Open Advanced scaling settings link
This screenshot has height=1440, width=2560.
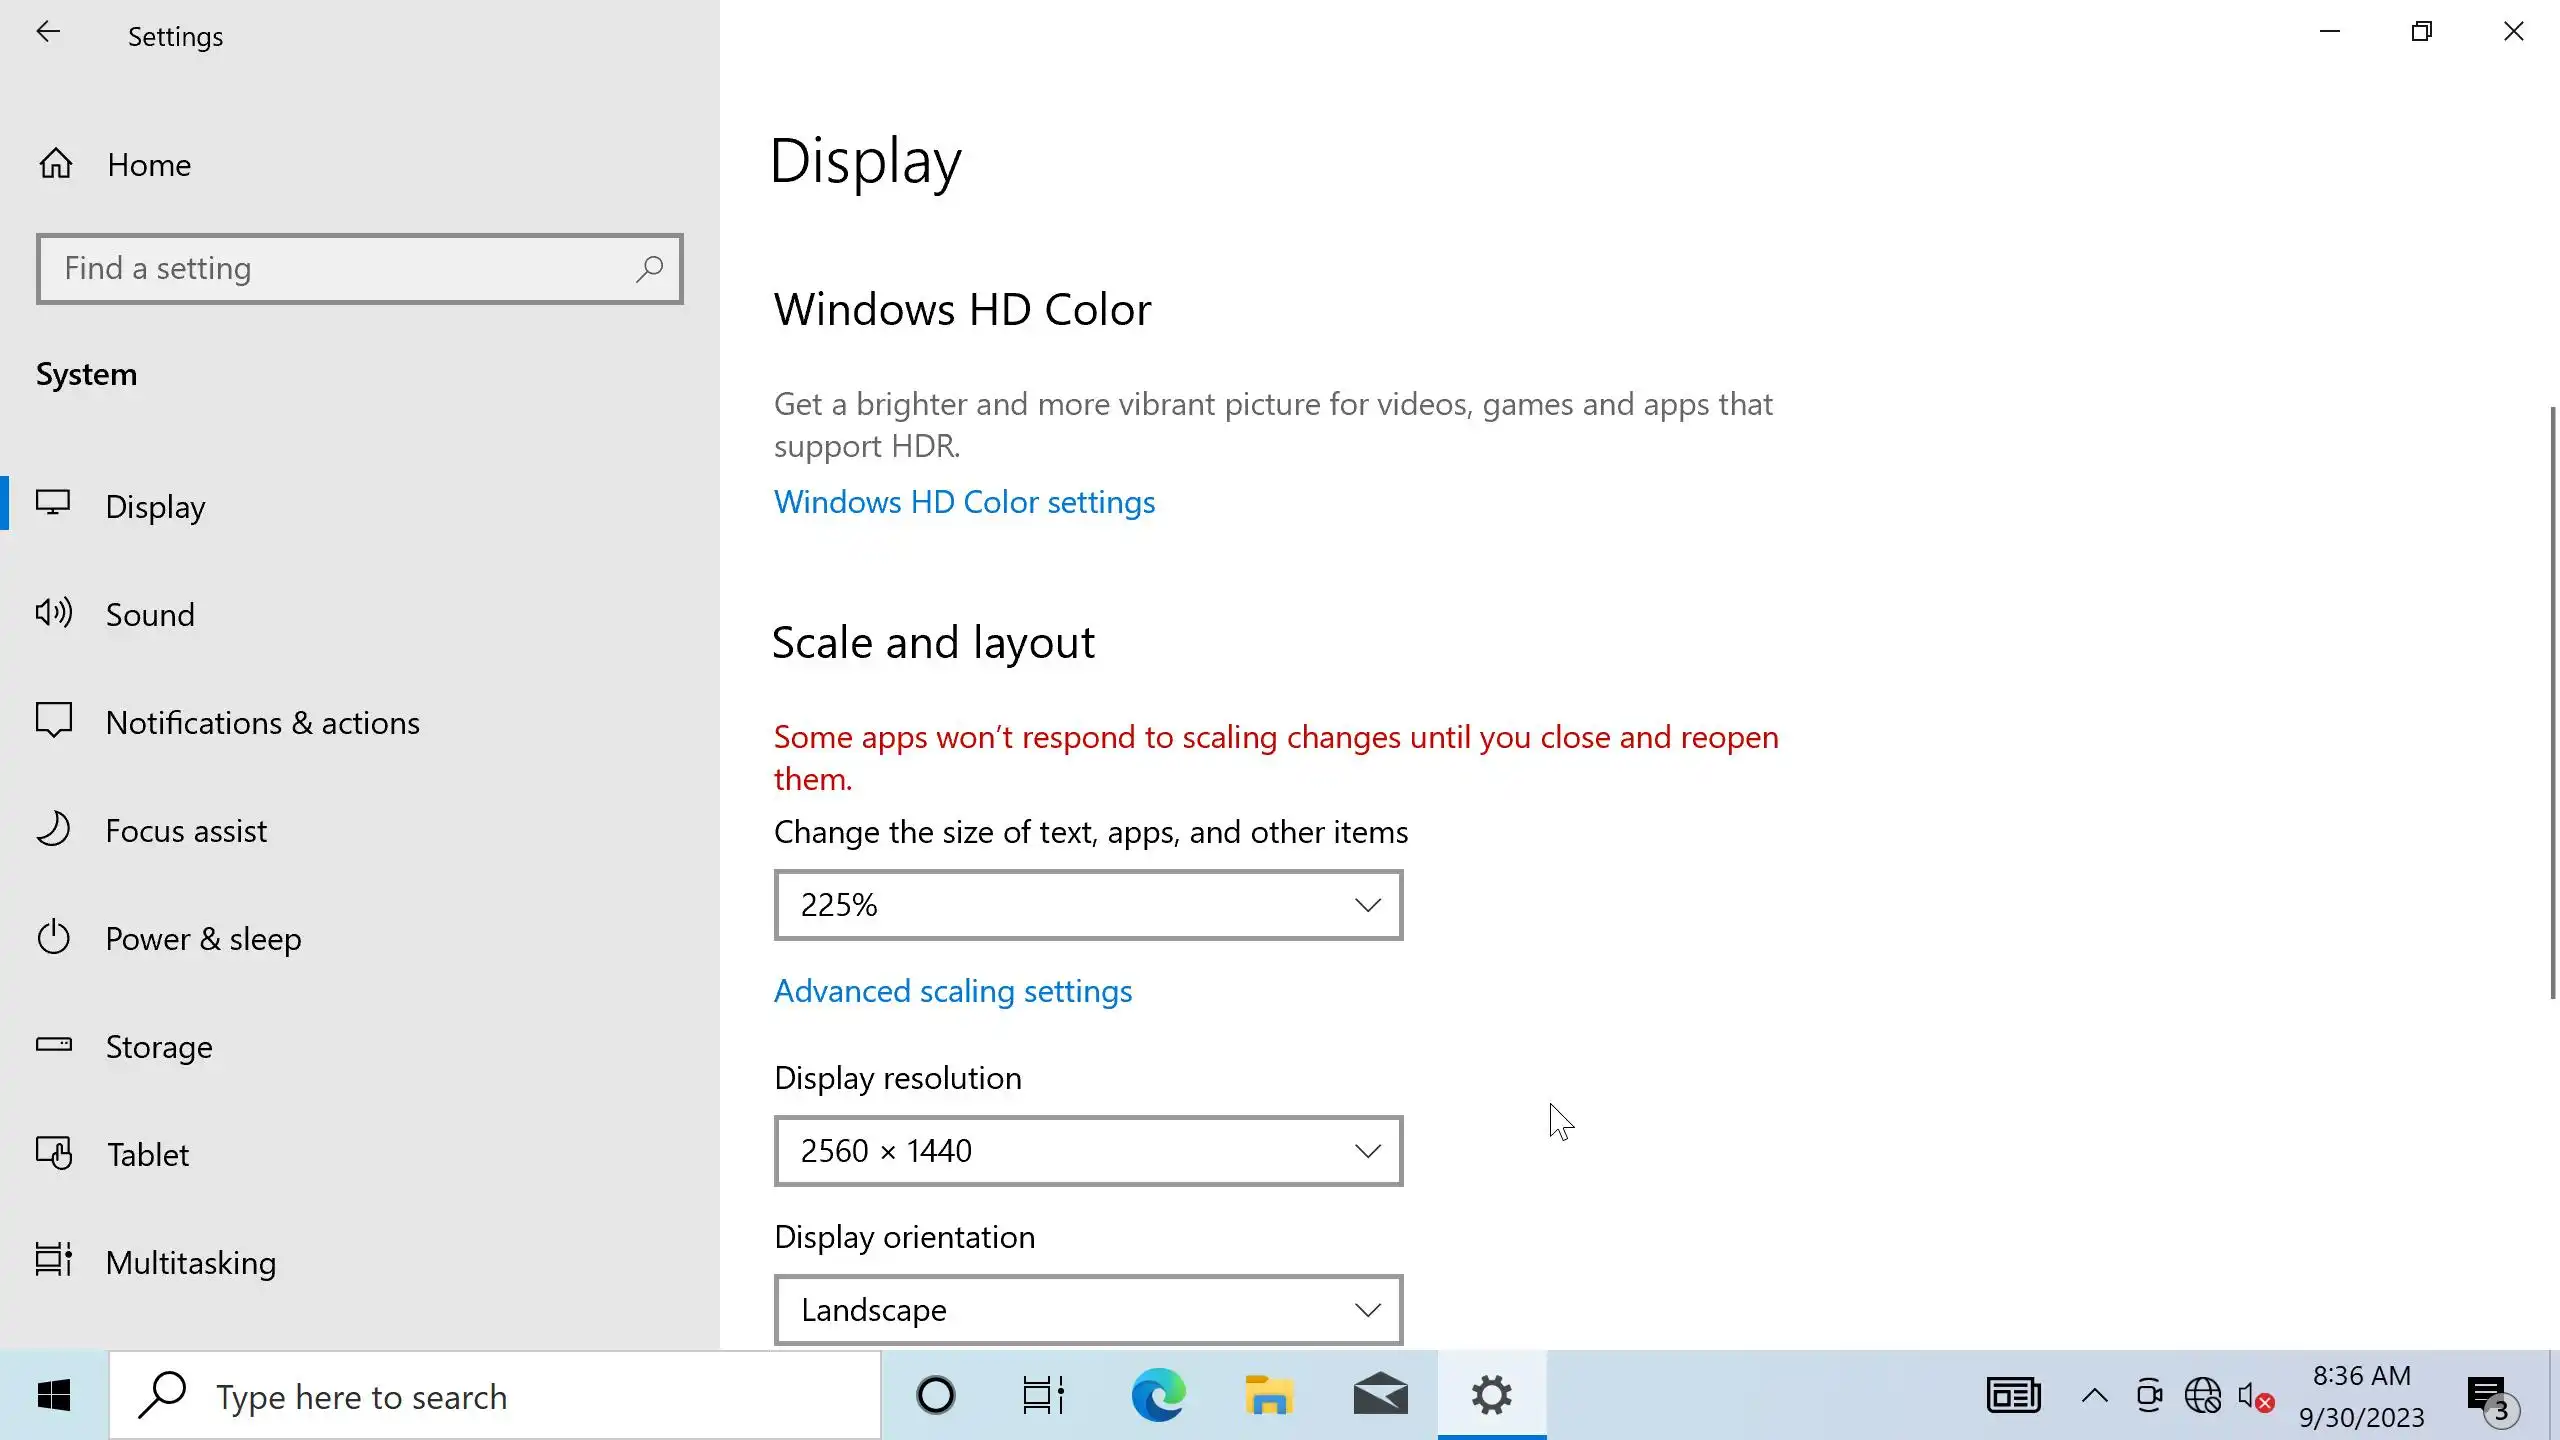coord(952,991)
